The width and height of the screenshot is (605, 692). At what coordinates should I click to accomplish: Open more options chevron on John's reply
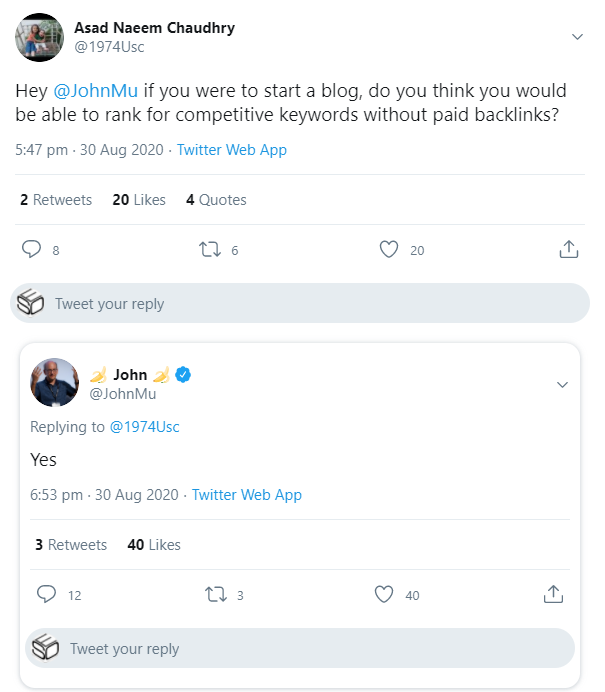pyautogui.click(x=562, y=385)
